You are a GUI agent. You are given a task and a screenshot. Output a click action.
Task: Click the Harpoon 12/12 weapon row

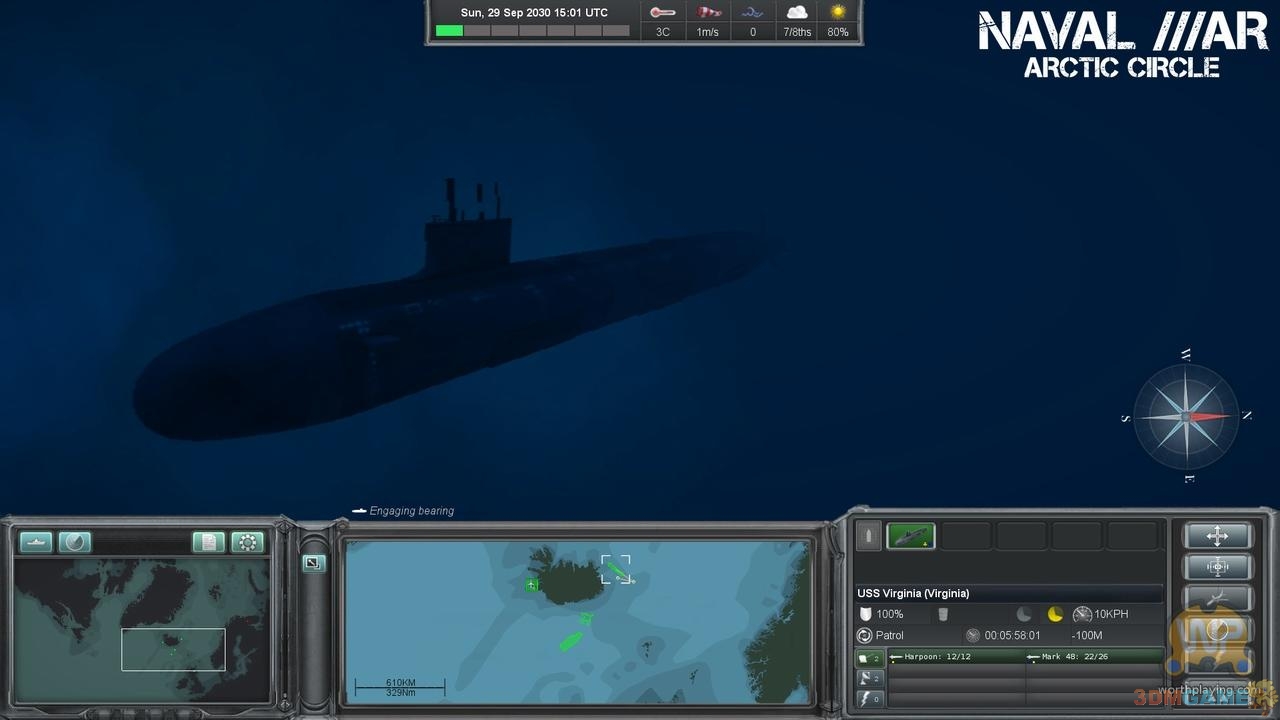955,657
